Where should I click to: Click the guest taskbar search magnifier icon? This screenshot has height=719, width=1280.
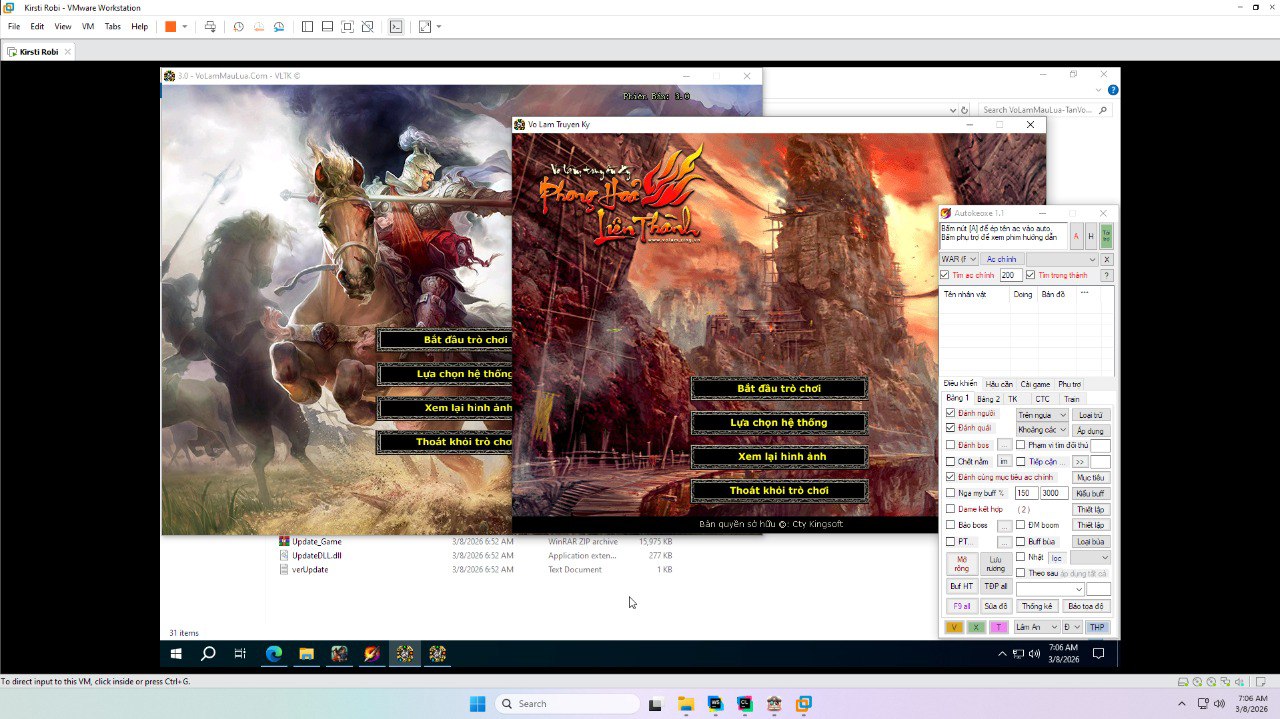pyautogui.click(x=208, y=654)
